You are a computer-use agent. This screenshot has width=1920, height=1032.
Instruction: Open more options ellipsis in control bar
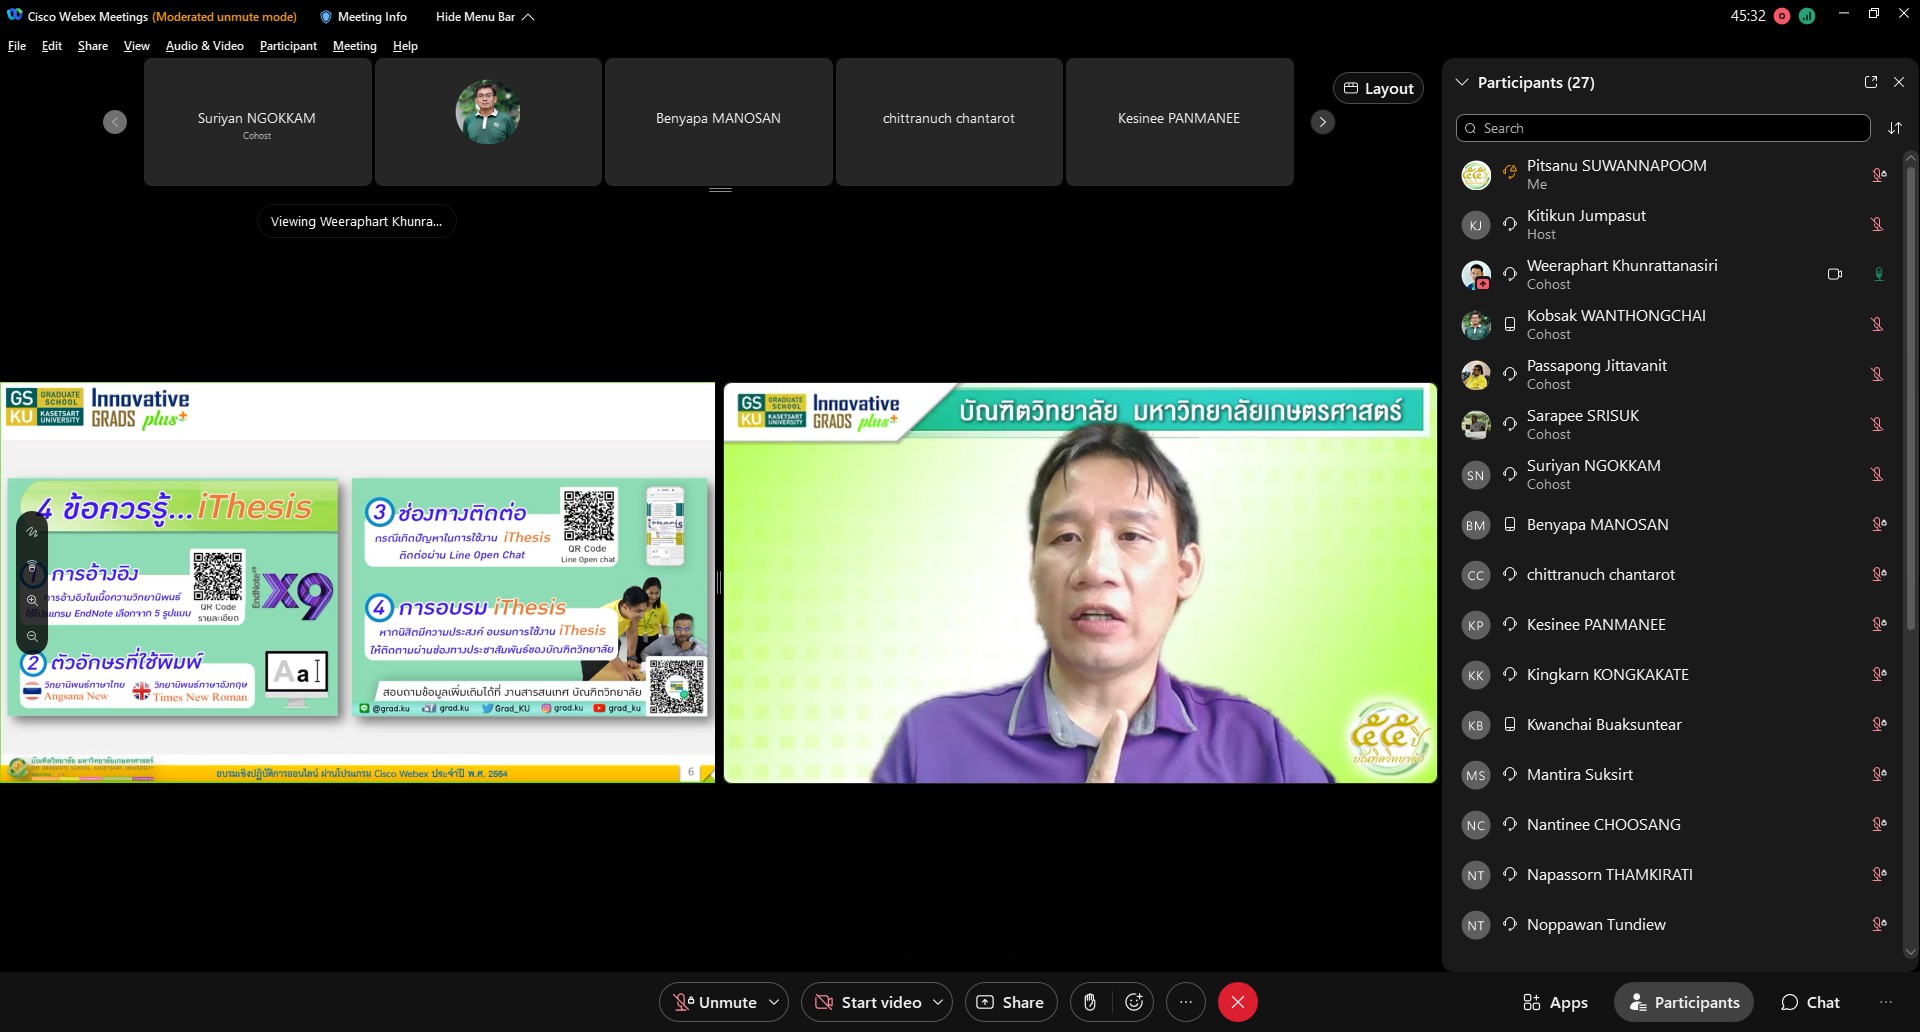(1186, 1002)
